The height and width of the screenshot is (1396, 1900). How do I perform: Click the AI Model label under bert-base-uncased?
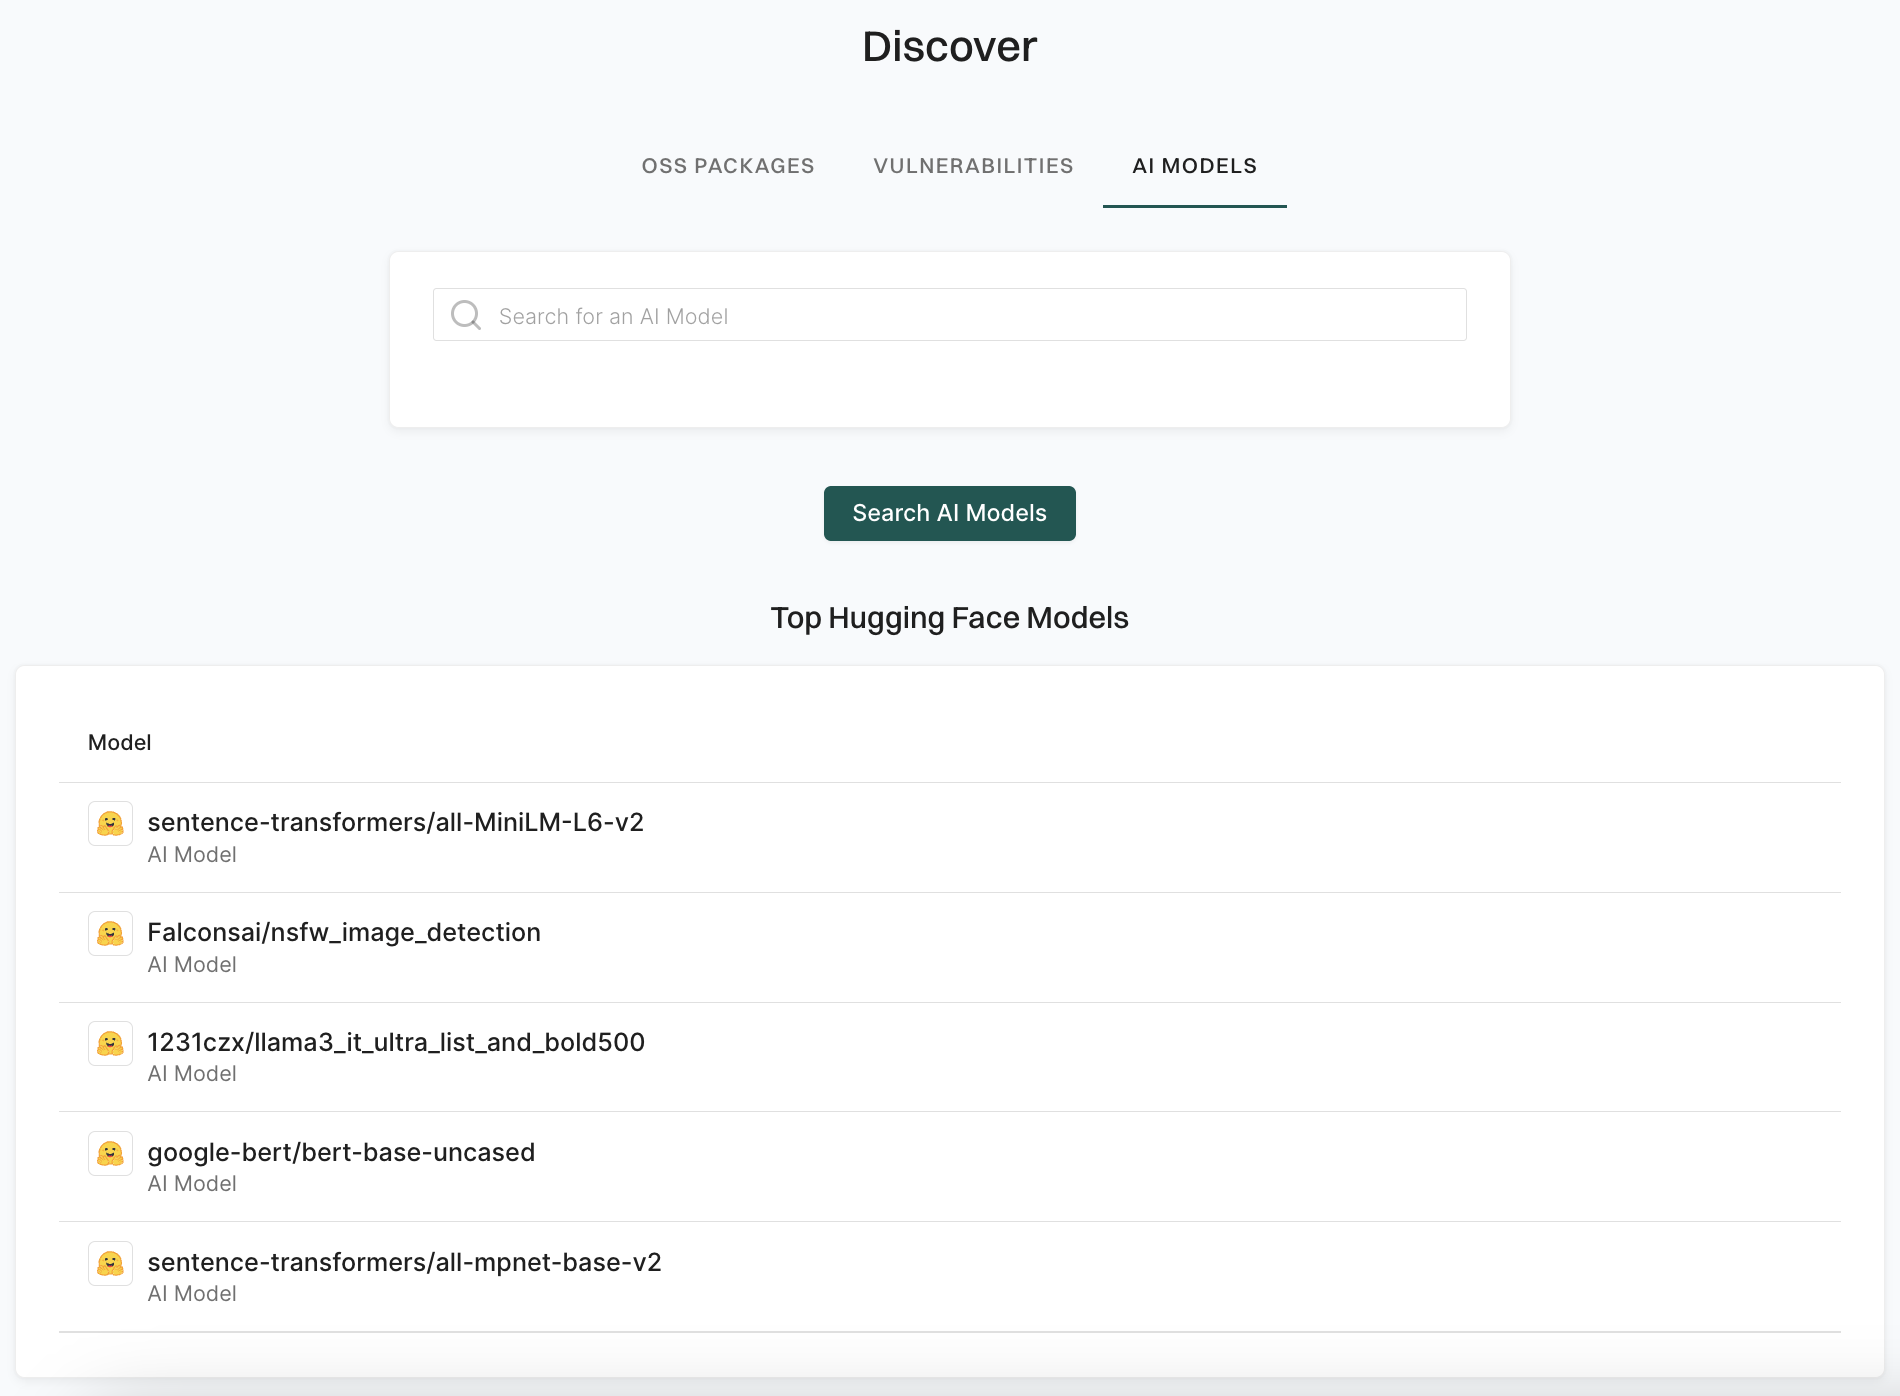pos(192,1183)
